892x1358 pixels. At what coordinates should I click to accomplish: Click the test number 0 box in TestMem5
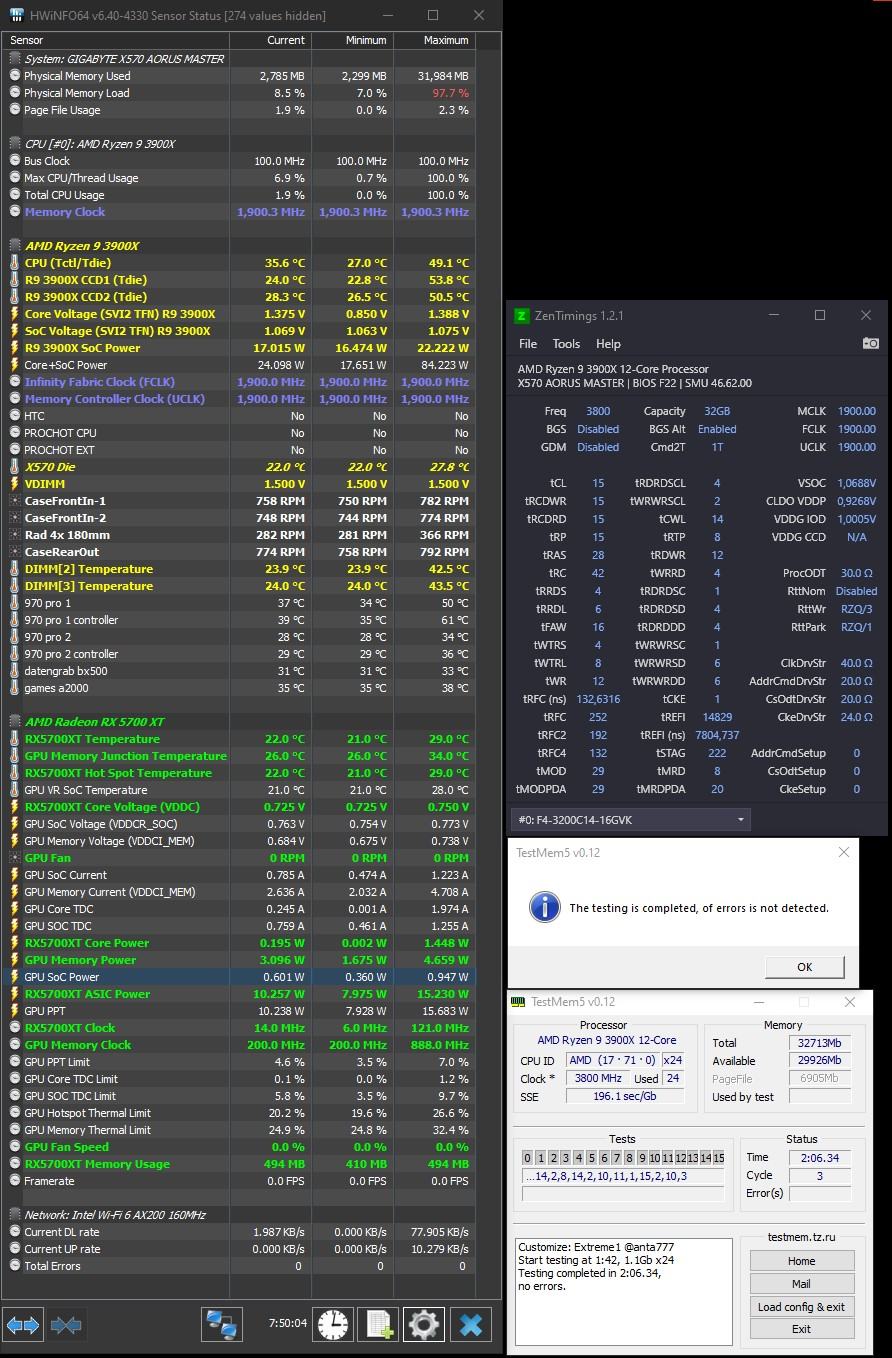click(528, 1158)
